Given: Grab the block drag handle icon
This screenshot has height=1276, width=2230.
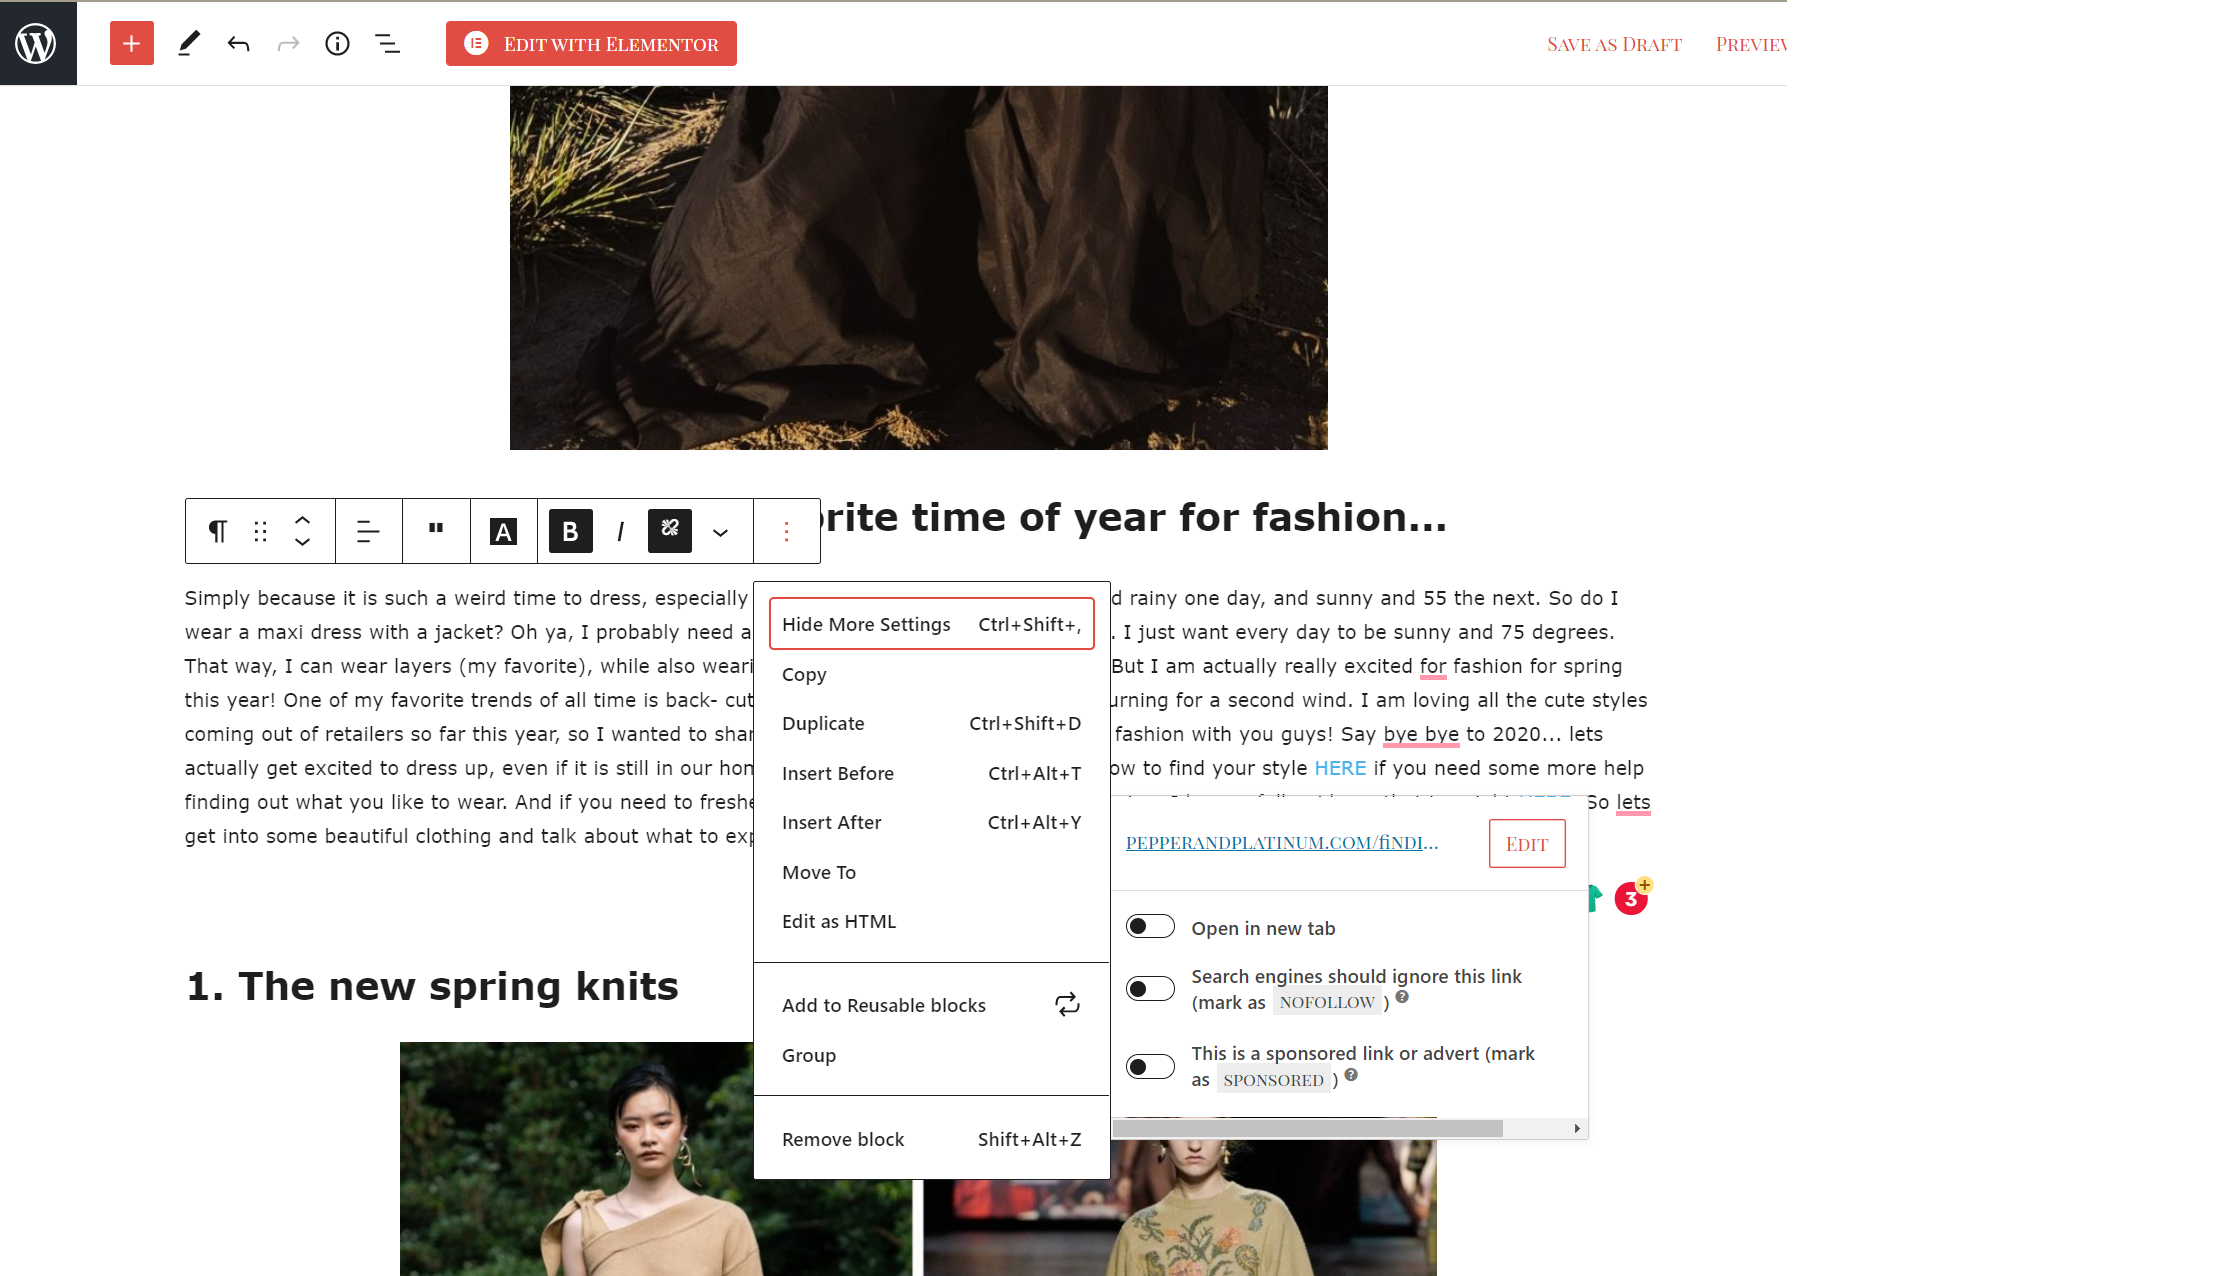Looking at the screenshot, I should (x=261, y=531).
